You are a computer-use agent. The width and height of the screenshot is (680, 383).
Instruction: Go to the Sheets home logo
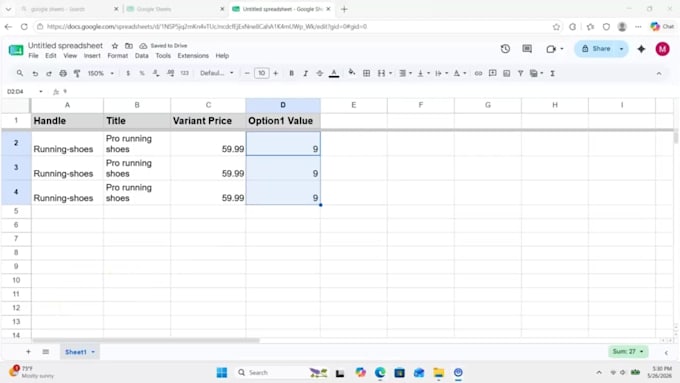(16, 50)
